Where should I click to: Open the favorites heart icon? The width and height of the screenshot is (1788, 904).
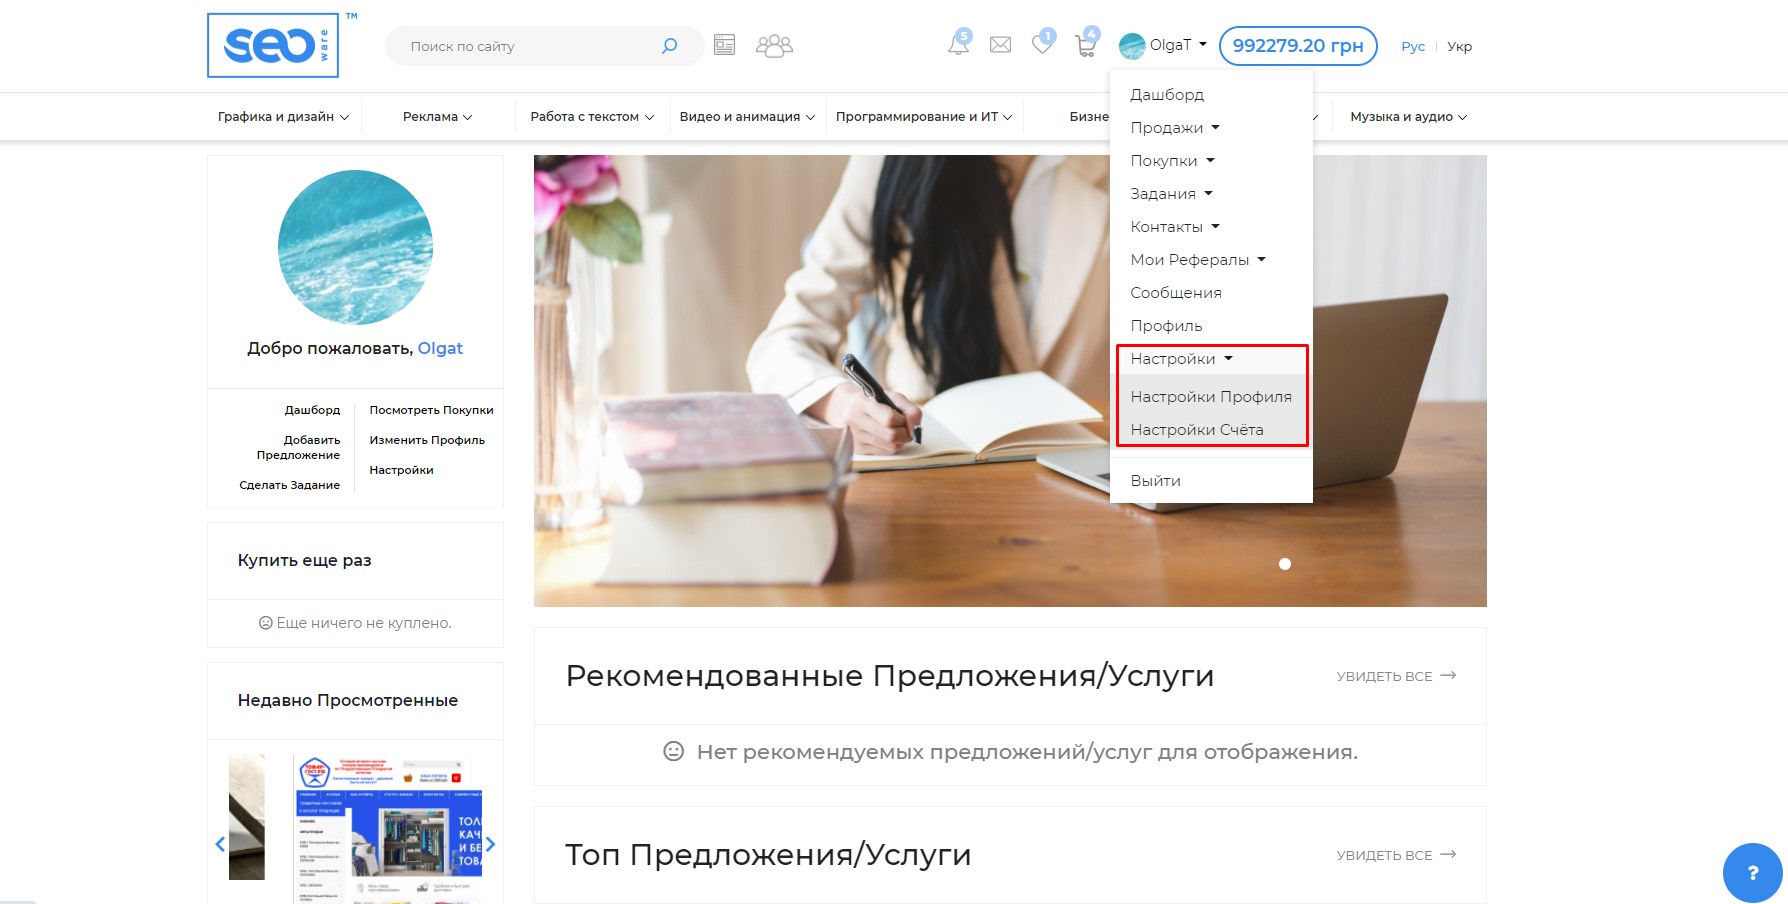click(x=1042, y=44)
